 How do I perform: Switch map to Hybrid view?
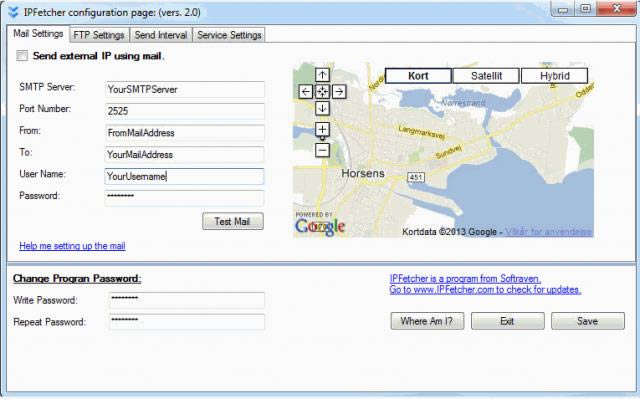point(555,76)
